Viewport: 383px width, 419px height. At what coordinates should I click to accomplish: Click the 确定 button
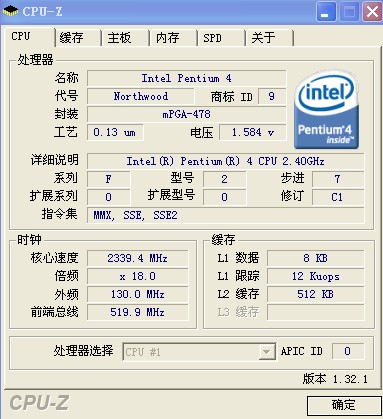[x=344, y=405]
